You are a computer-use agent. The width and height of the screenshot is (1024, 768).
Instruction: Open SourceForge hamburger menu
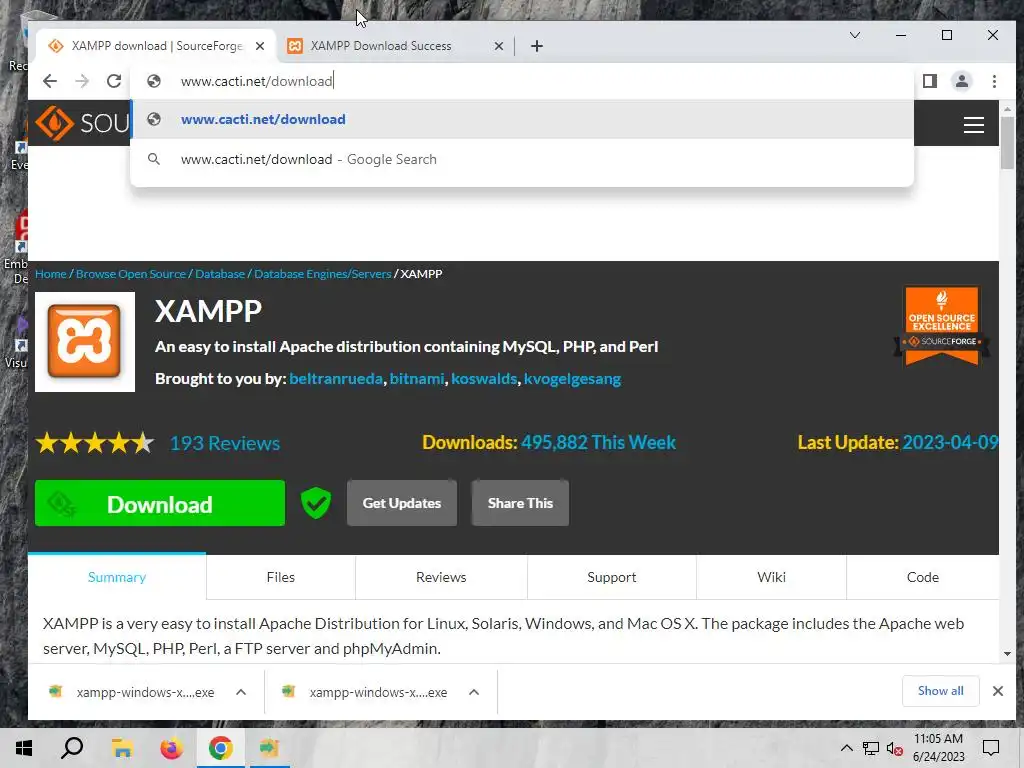click(974, 124)
